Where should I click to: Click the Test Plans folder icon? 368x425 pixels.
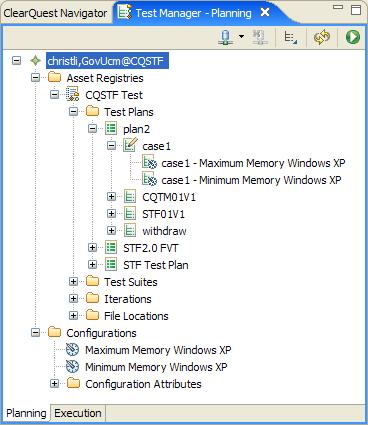[92, 111]
